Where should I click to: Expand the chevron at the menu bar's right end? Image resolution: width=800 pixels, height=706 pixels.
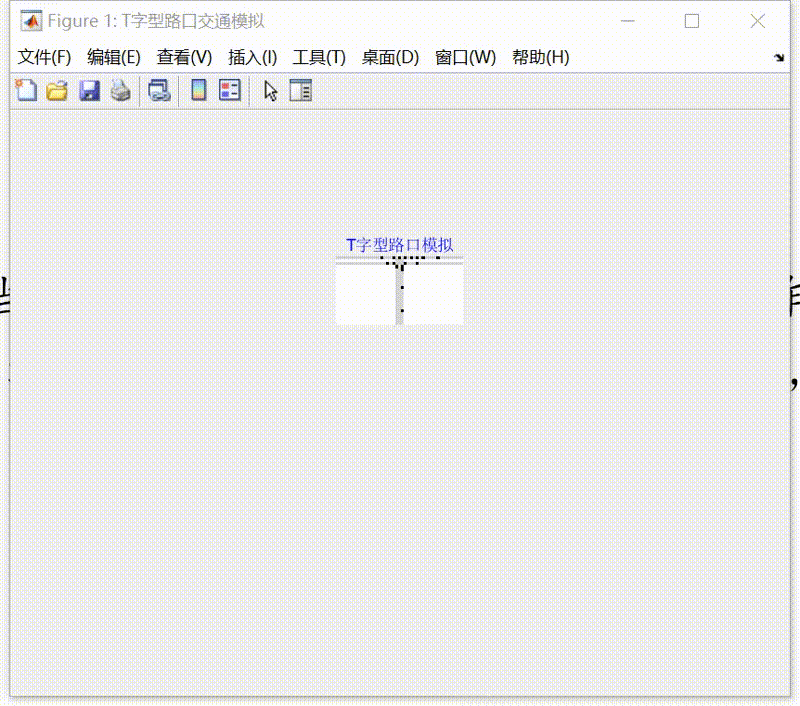coord(780,57)
